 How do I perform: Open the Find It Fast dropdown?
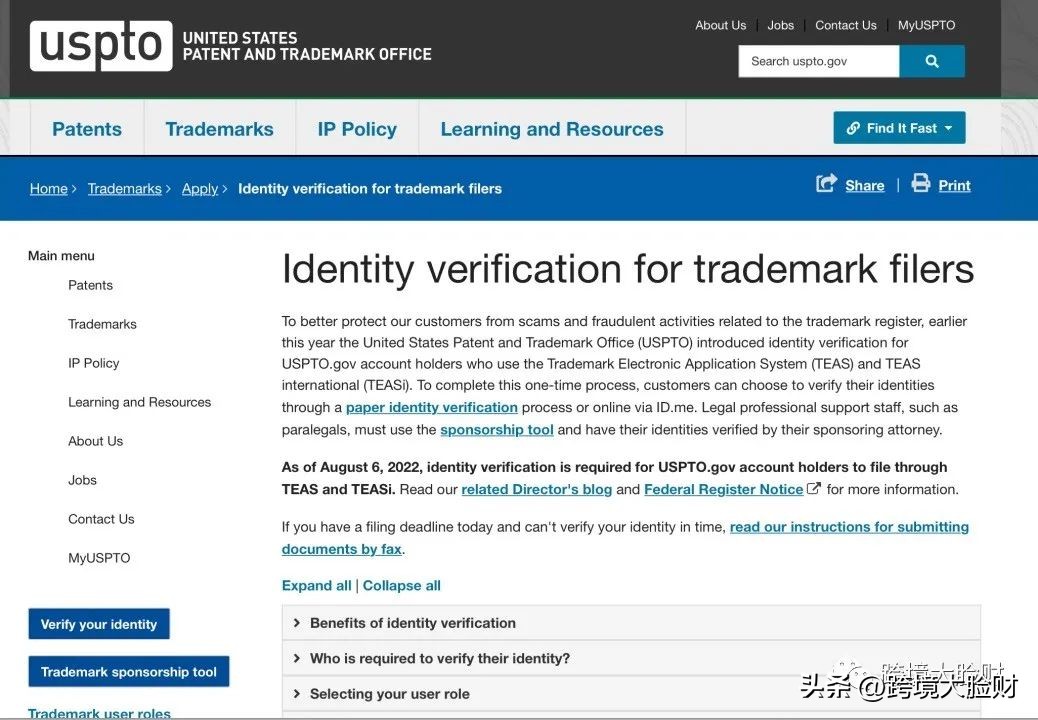[x=898, y=128]
